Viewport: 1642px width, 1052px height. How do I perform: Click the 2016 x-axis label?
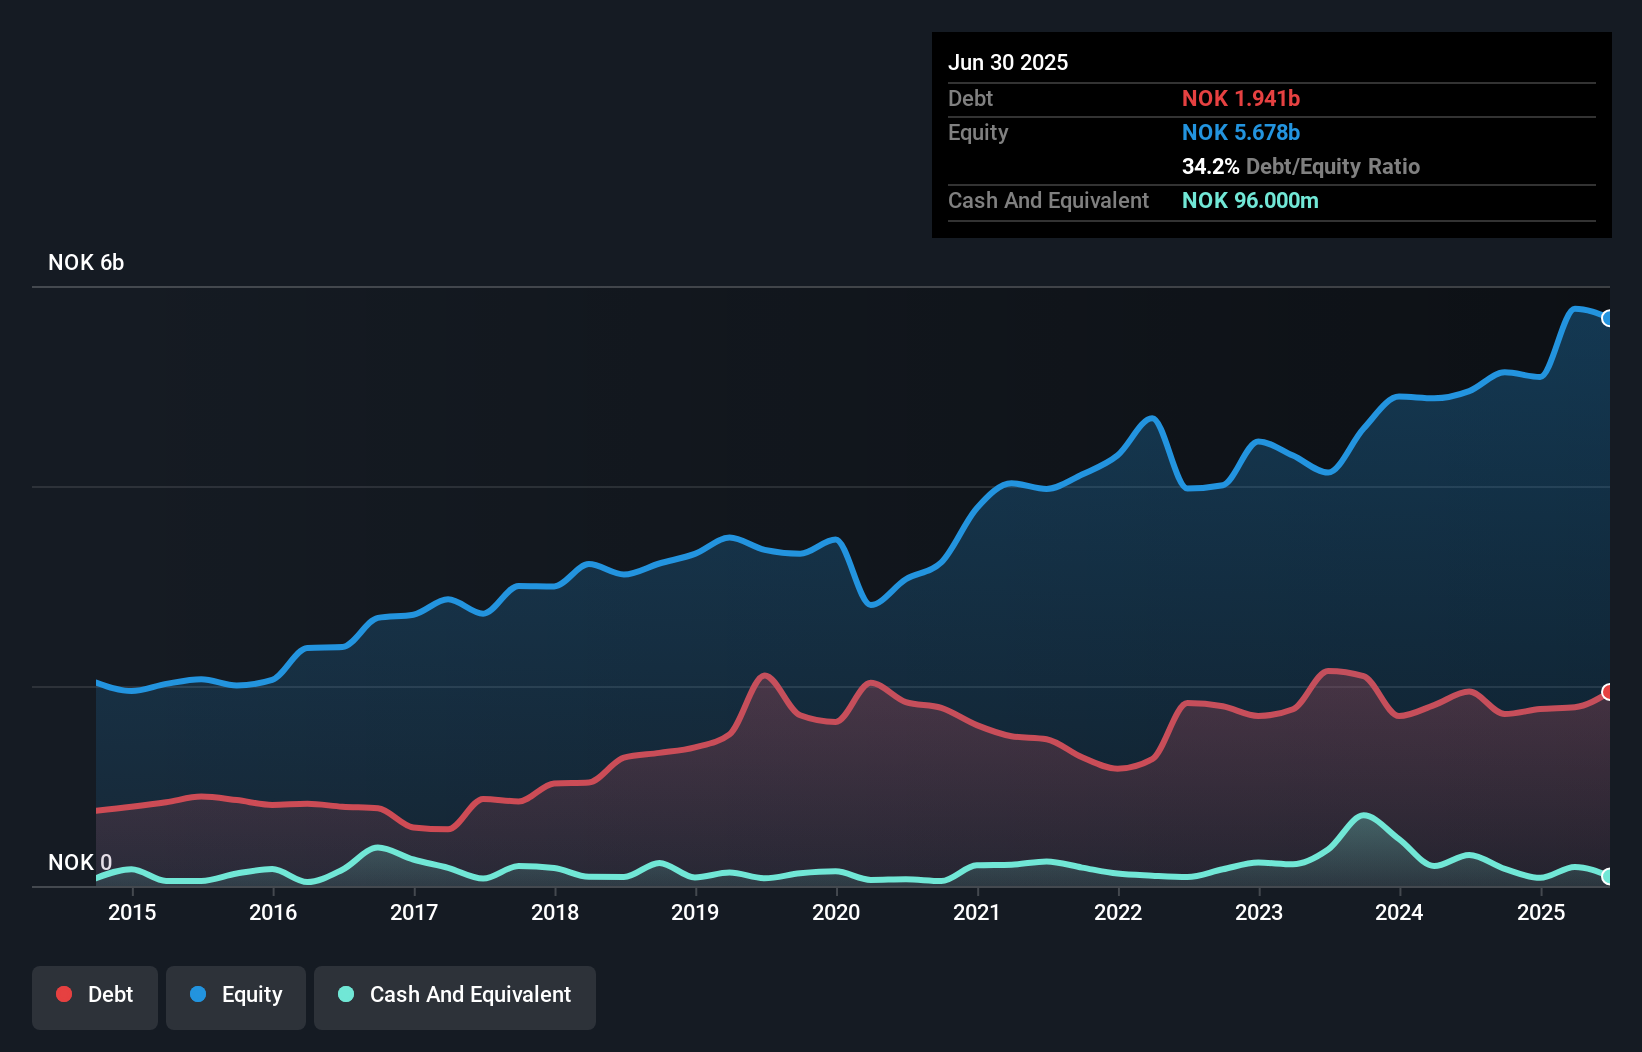coord(273,912)
